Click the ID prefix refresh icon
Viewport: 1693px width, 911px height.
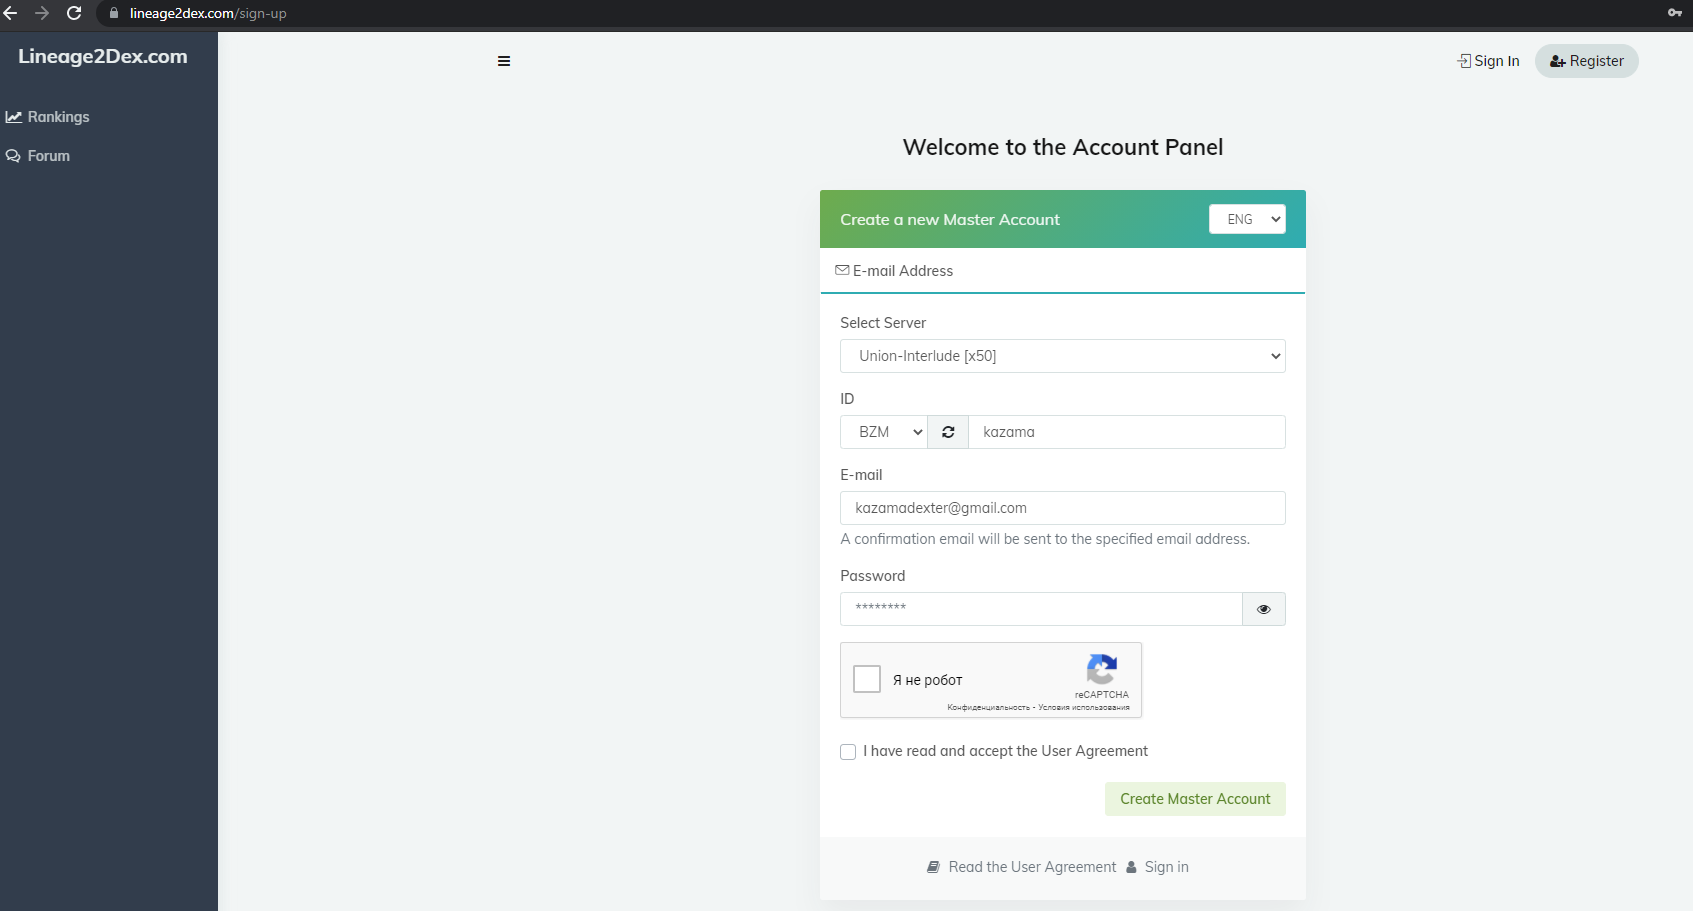(x=948, y=432)
